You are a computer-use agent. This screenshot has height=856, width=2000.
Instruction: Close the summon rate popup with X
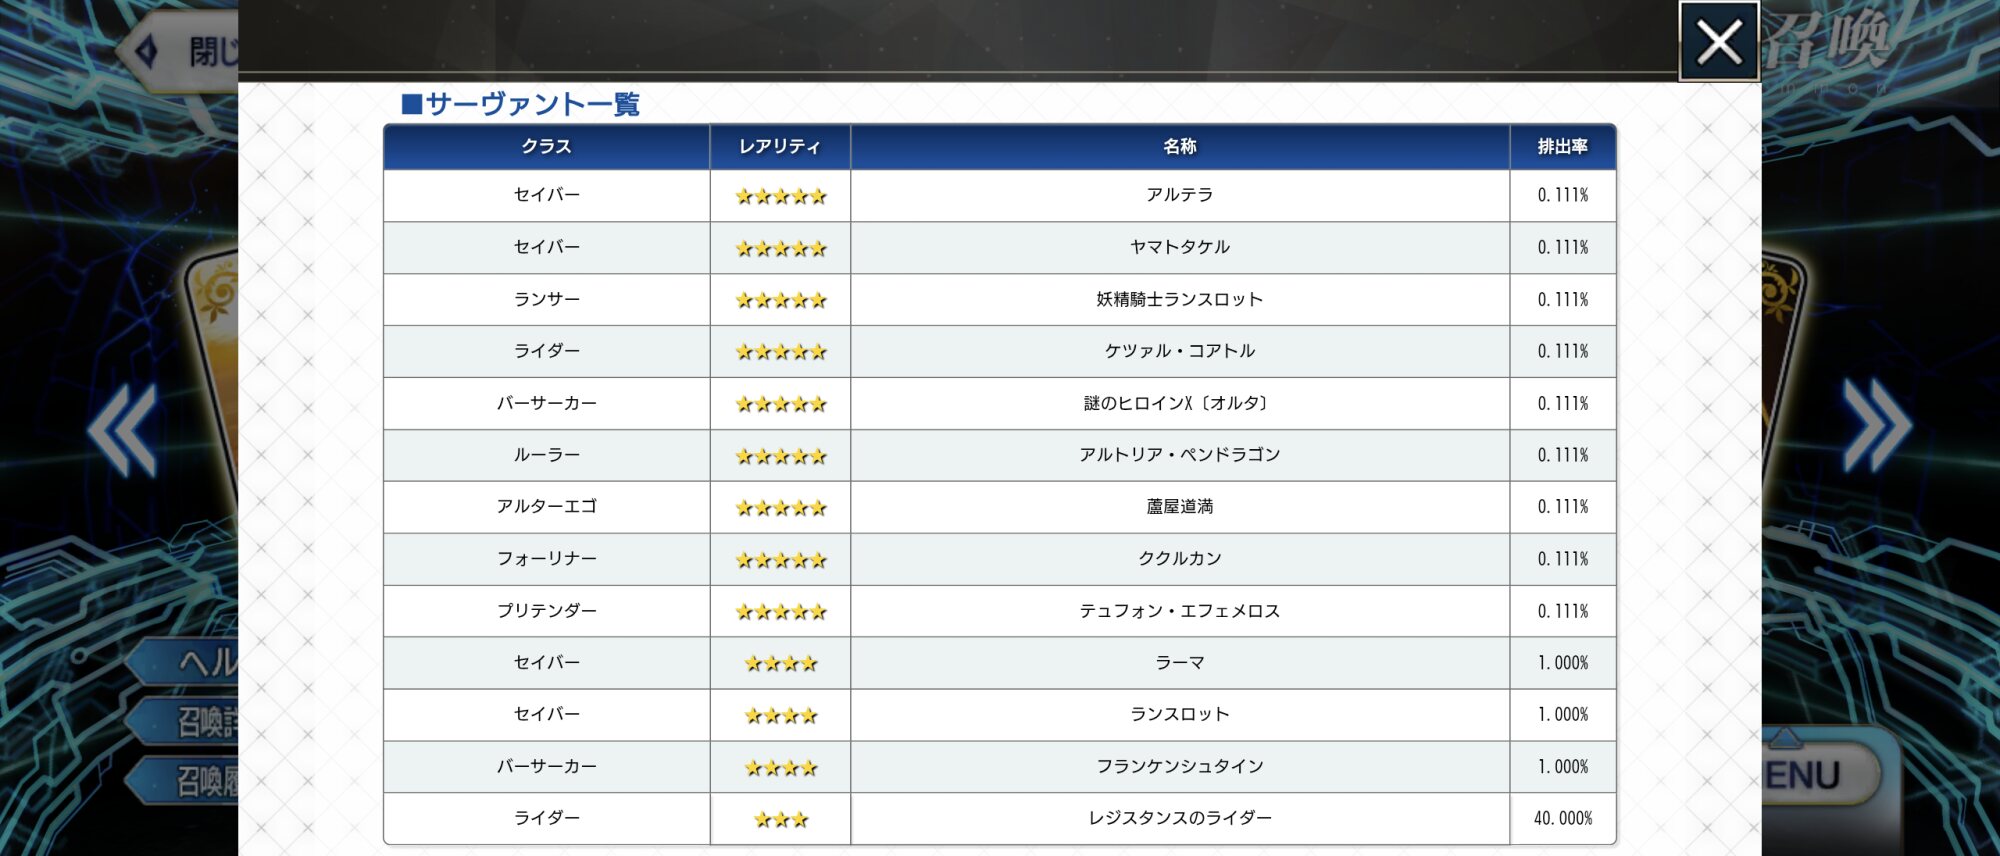(x=1718, y=42)
